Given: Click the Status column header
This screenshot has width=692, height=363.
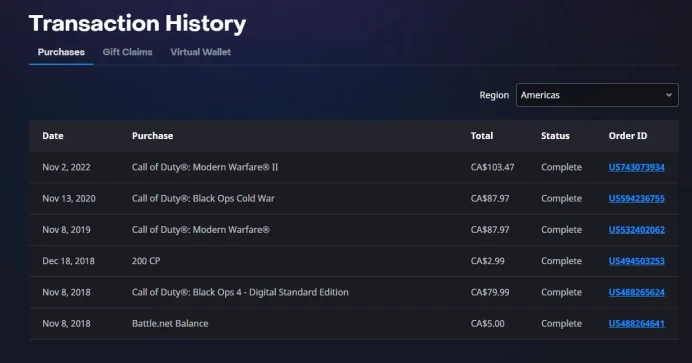Looking at the screenshot, I should [x=555, y=136].
